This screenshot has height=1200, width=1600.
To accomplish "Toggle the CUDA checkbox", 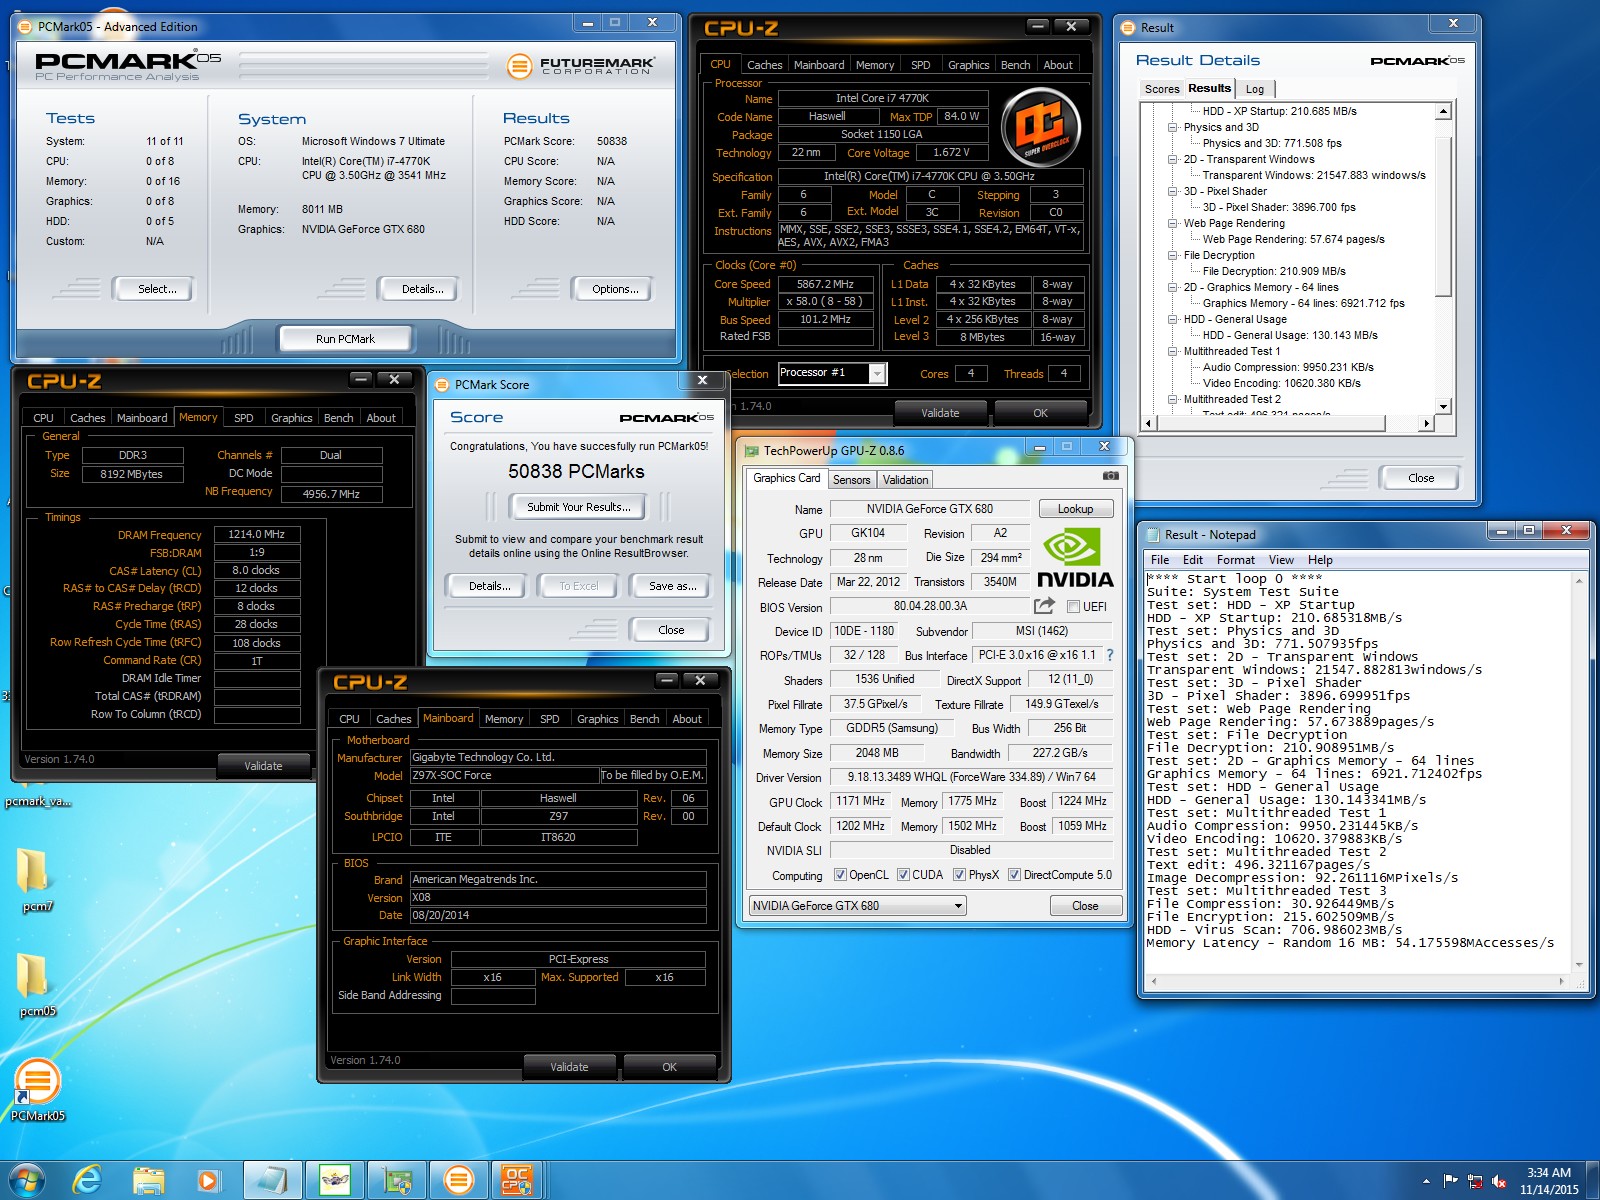I will [903, 875].
